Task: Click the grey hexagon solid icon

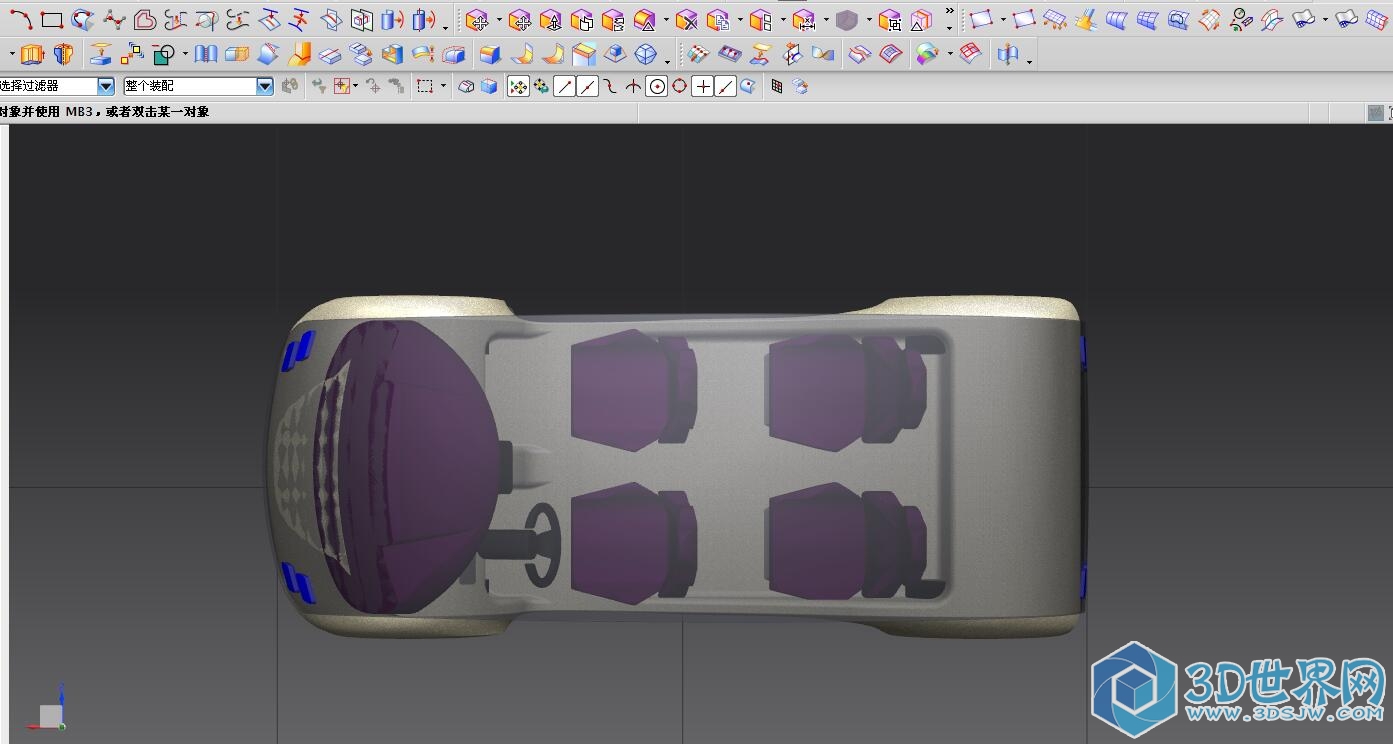Action: click(846, 20)
